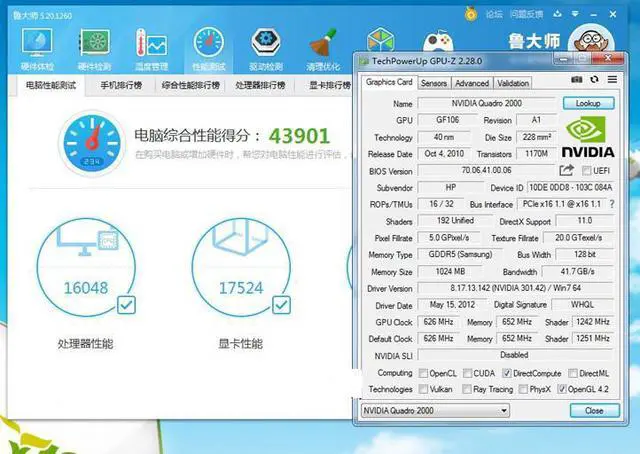This screenshot has width=640, height=454.
Task: Open 硬件检测 hardware detection icon
Action: point(94,44)
